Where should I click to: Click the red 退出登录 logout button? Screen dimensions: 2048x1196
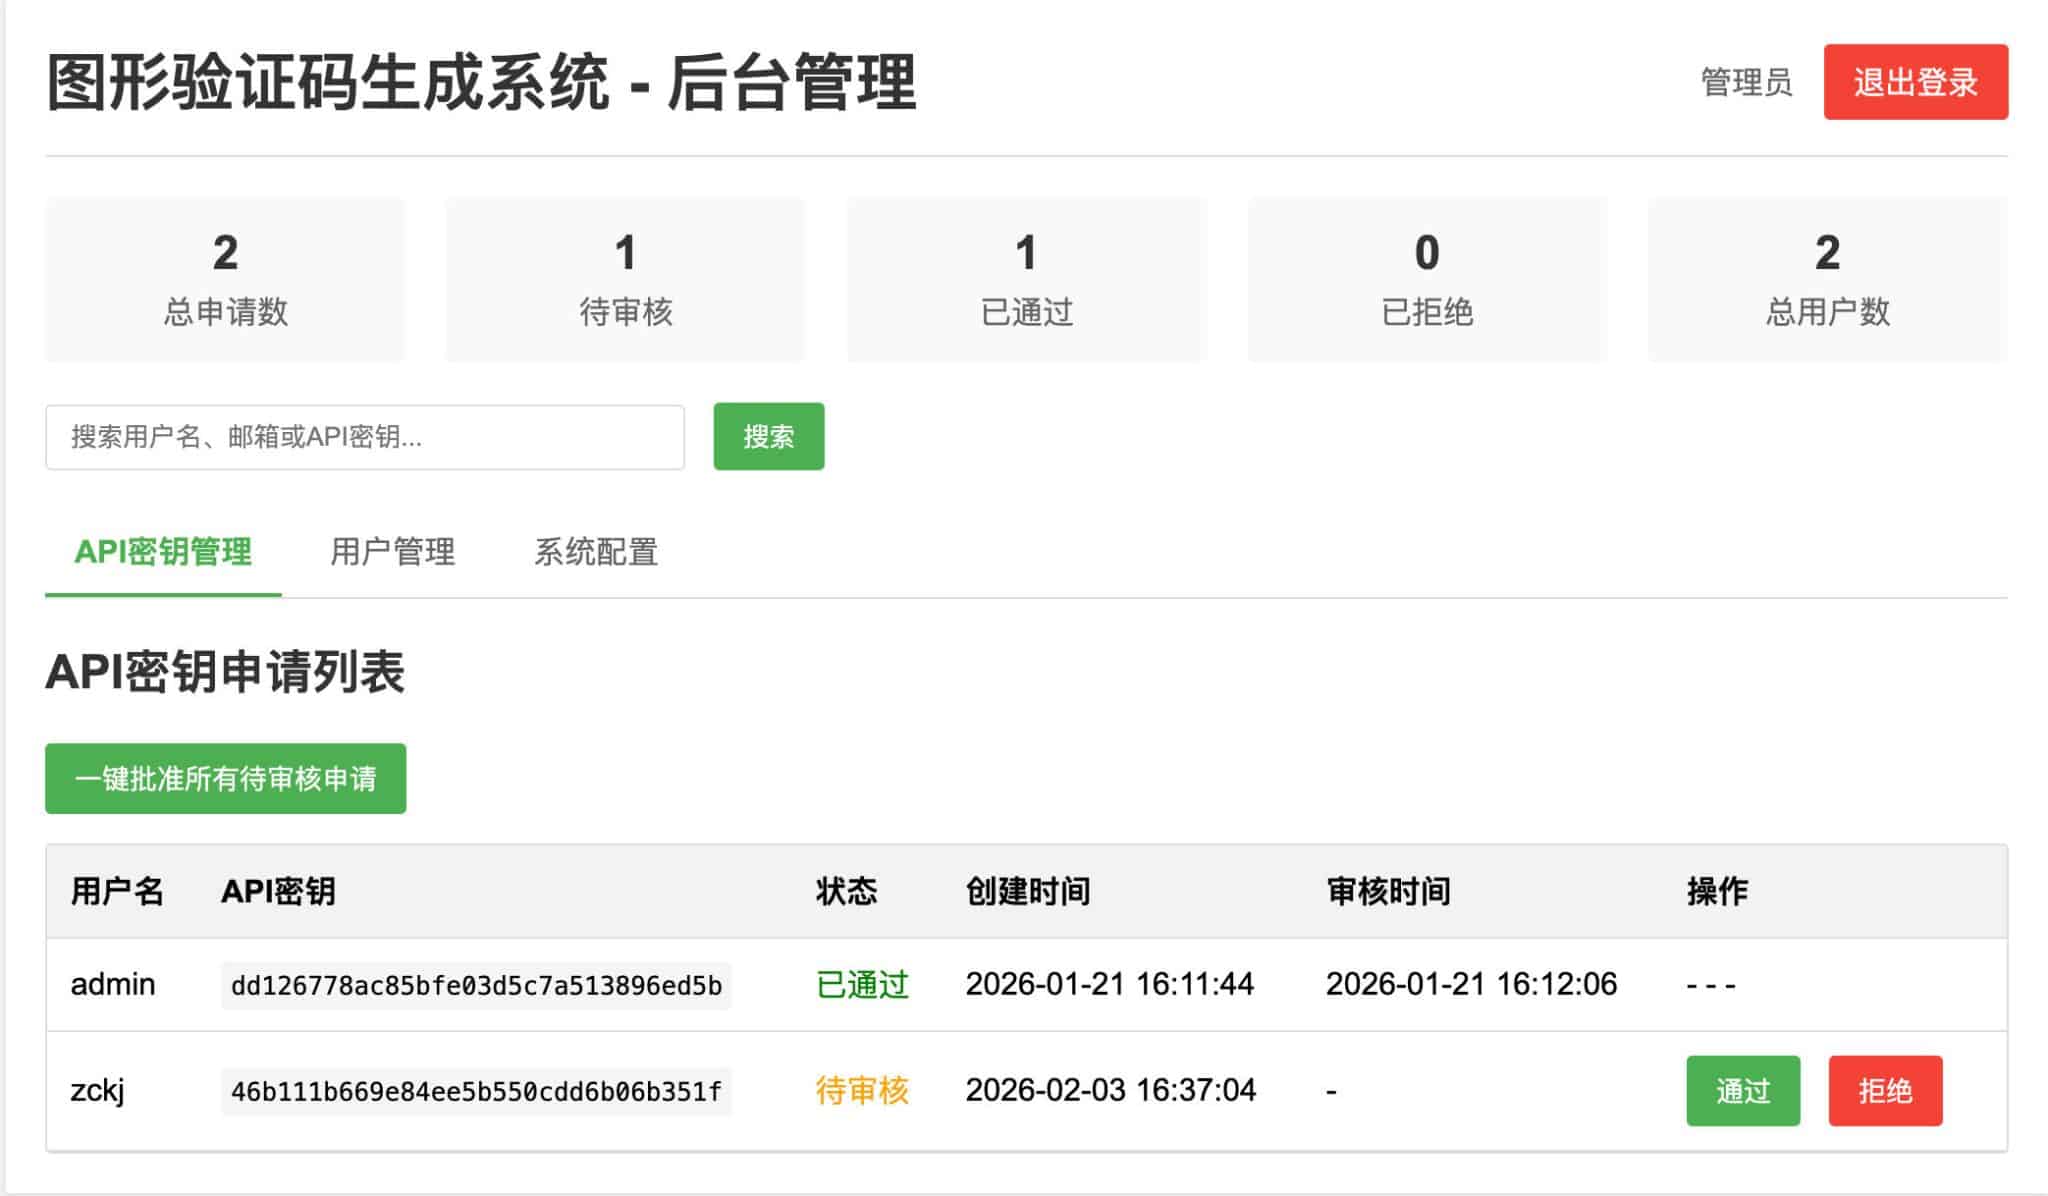pos(1915,82)
